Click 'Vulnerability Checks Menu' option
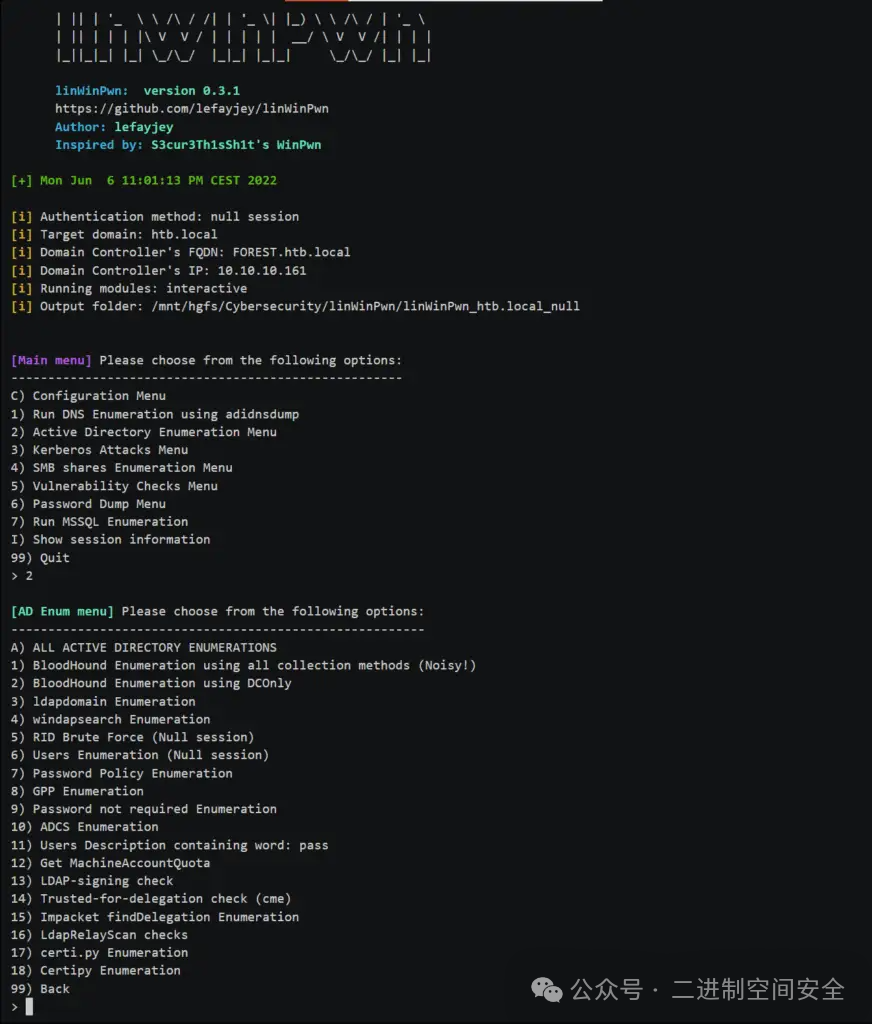Screen dimensions: 872x1024 click(x=114, y=486)
